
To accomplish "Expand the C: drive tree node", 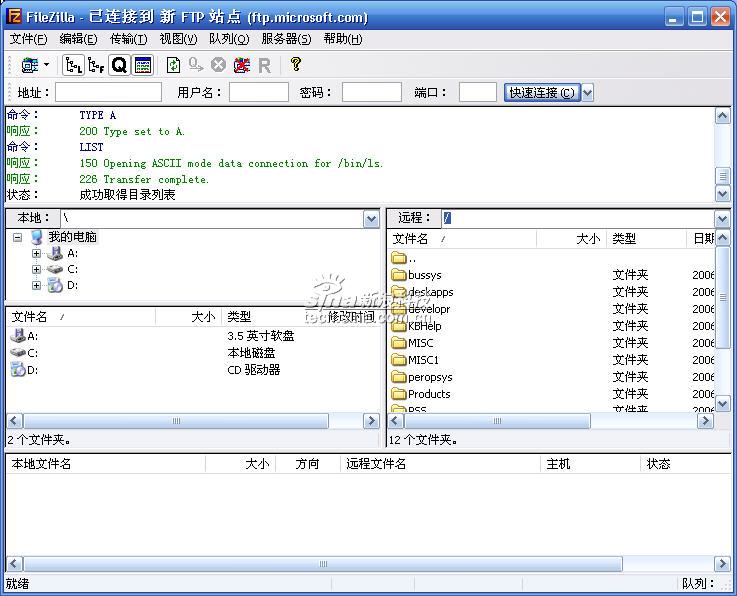I will click(x=36, y=269).
